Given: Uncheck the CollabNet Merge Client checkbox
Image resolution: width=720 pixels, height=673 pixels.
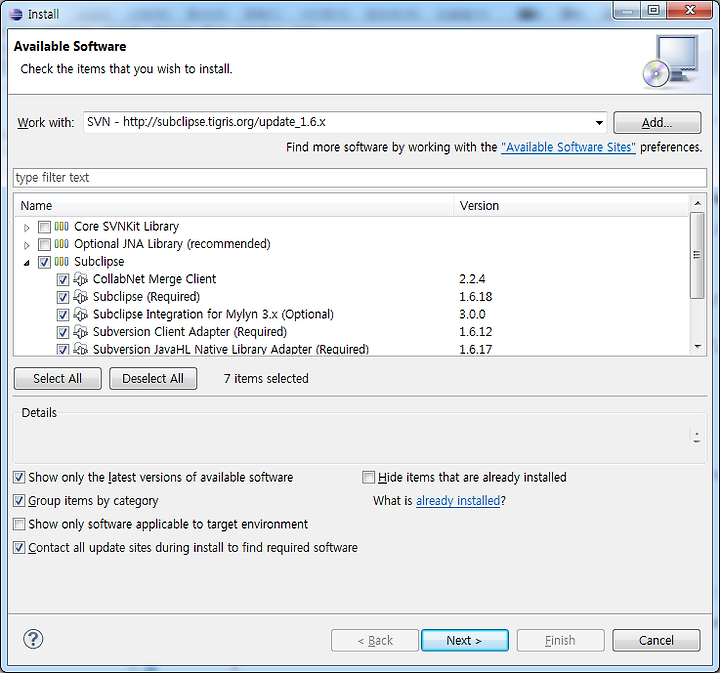Looking at the screenshot, I should point(63,280).
